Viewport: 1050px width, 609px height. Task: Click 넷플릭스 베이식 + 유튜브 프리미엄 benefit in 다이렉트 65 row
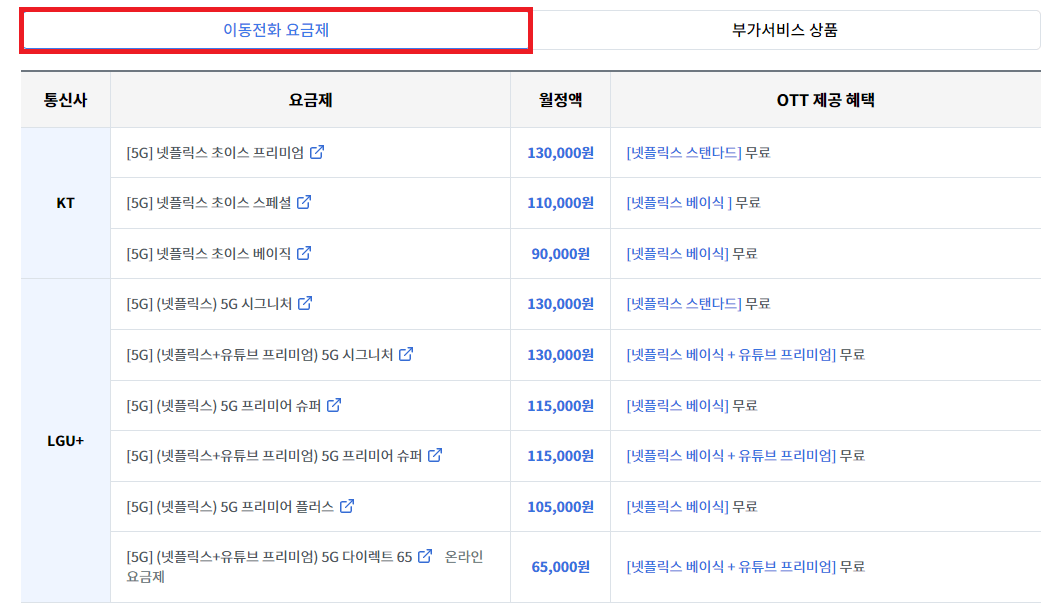pos(746,567)
